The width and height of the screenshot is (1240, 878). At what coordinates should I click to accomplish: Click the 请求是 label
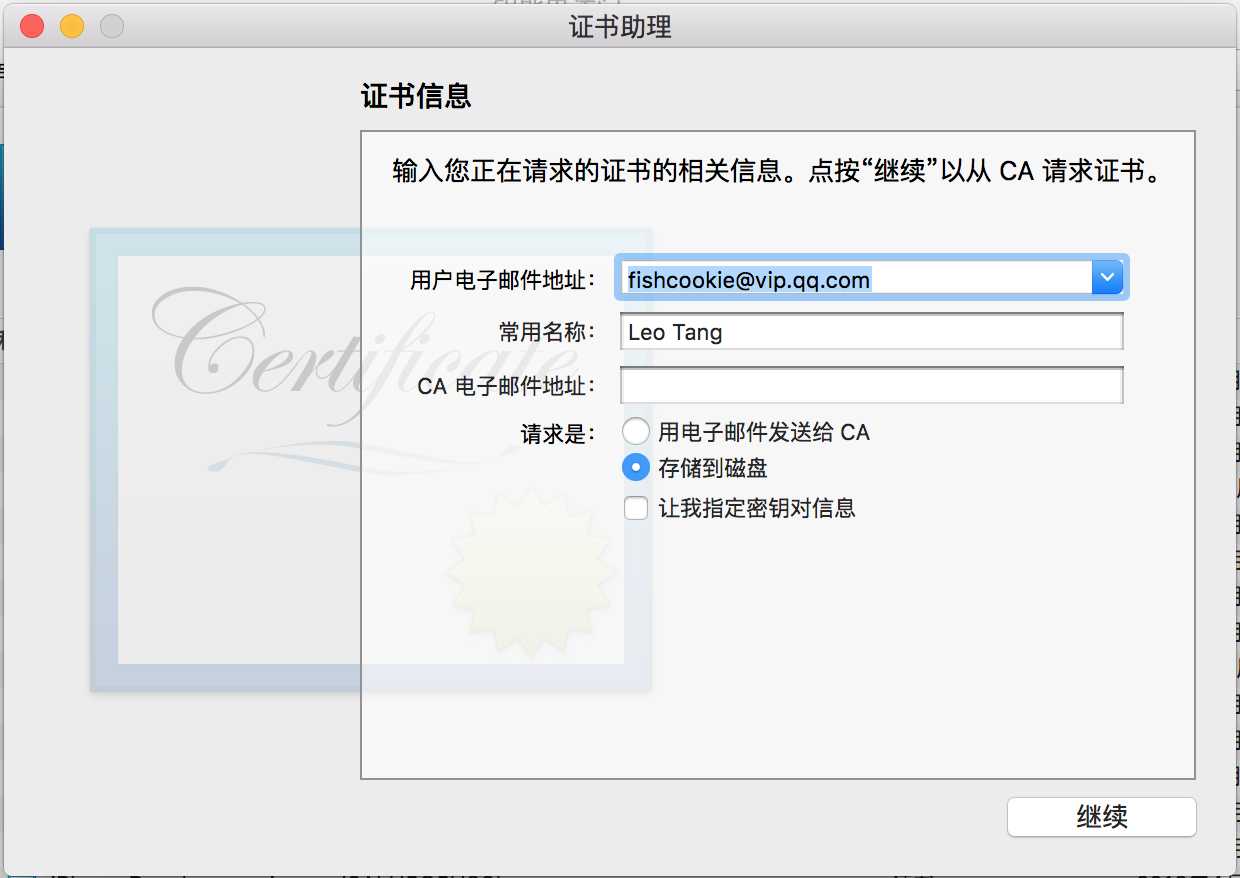[x=557, y=433]
